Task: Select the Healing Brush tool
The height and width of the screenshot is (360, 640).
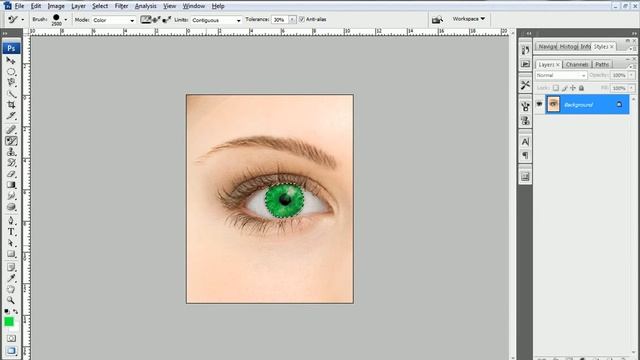Action: [11, 130]
